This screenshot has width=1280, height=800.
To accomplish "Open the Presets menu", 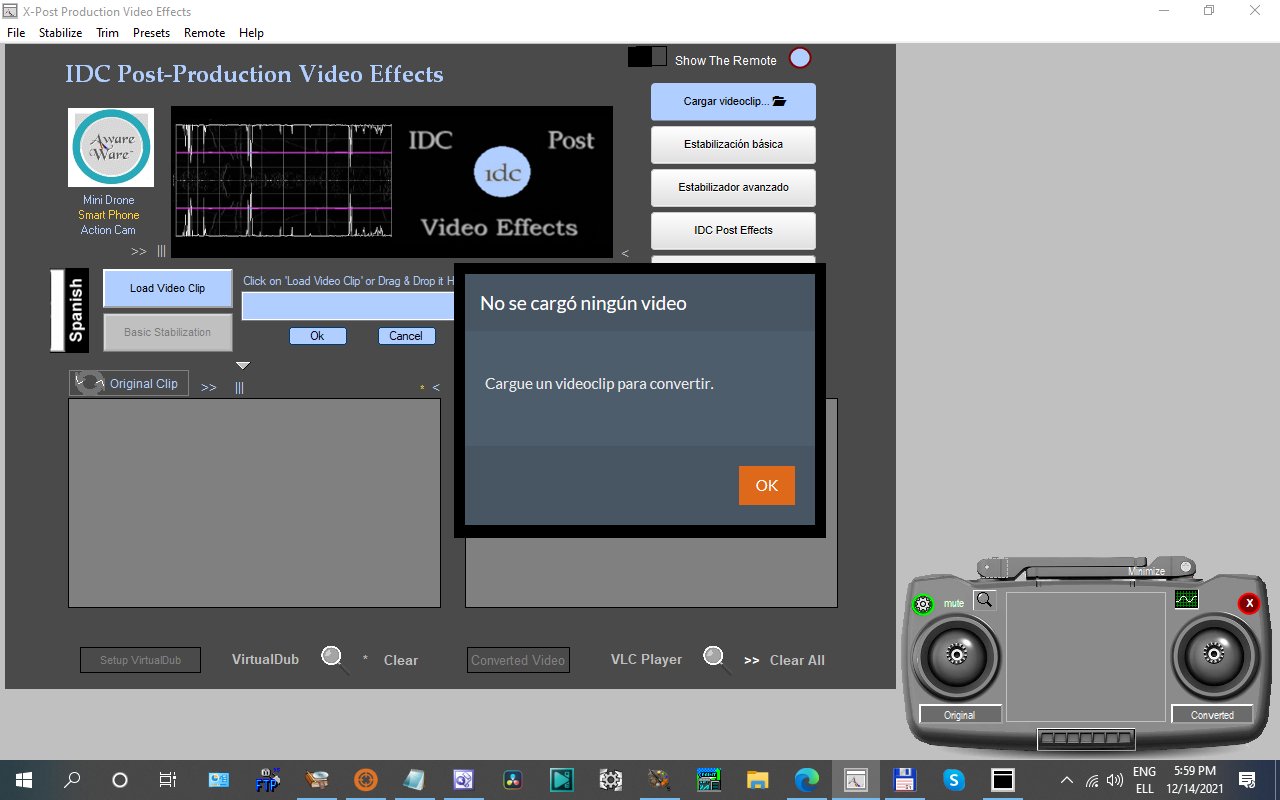I will [x=151, y=33].
